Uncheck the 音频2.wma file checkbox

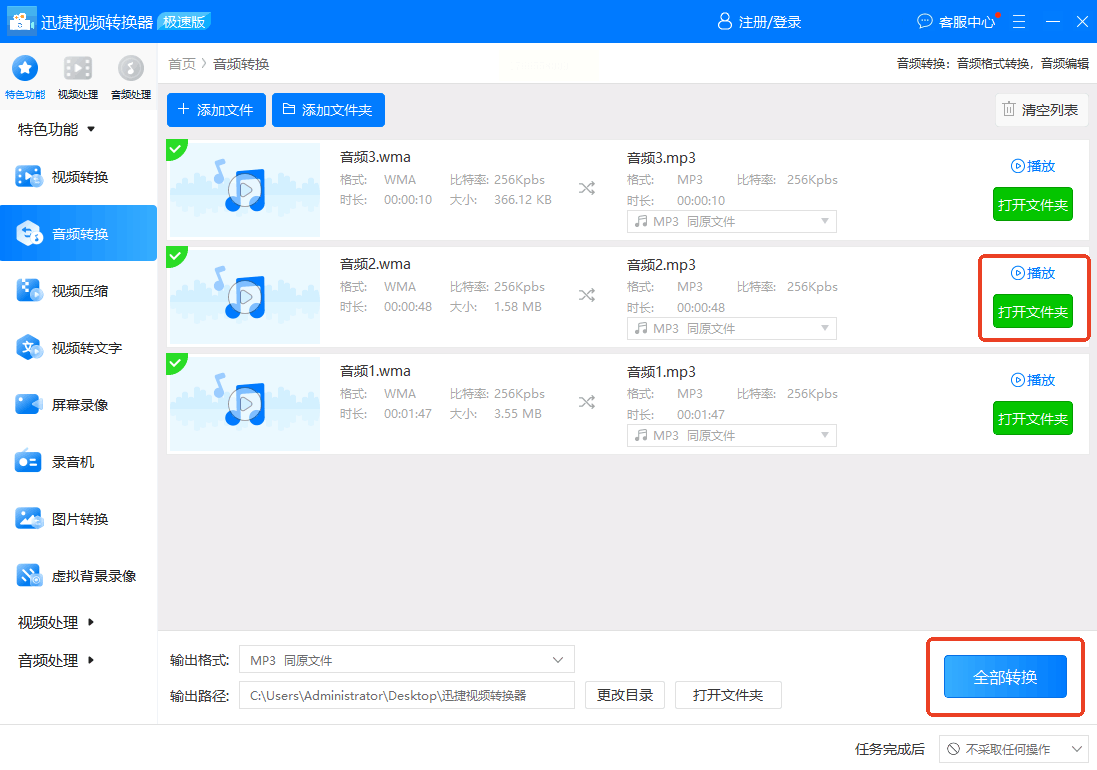175,255
